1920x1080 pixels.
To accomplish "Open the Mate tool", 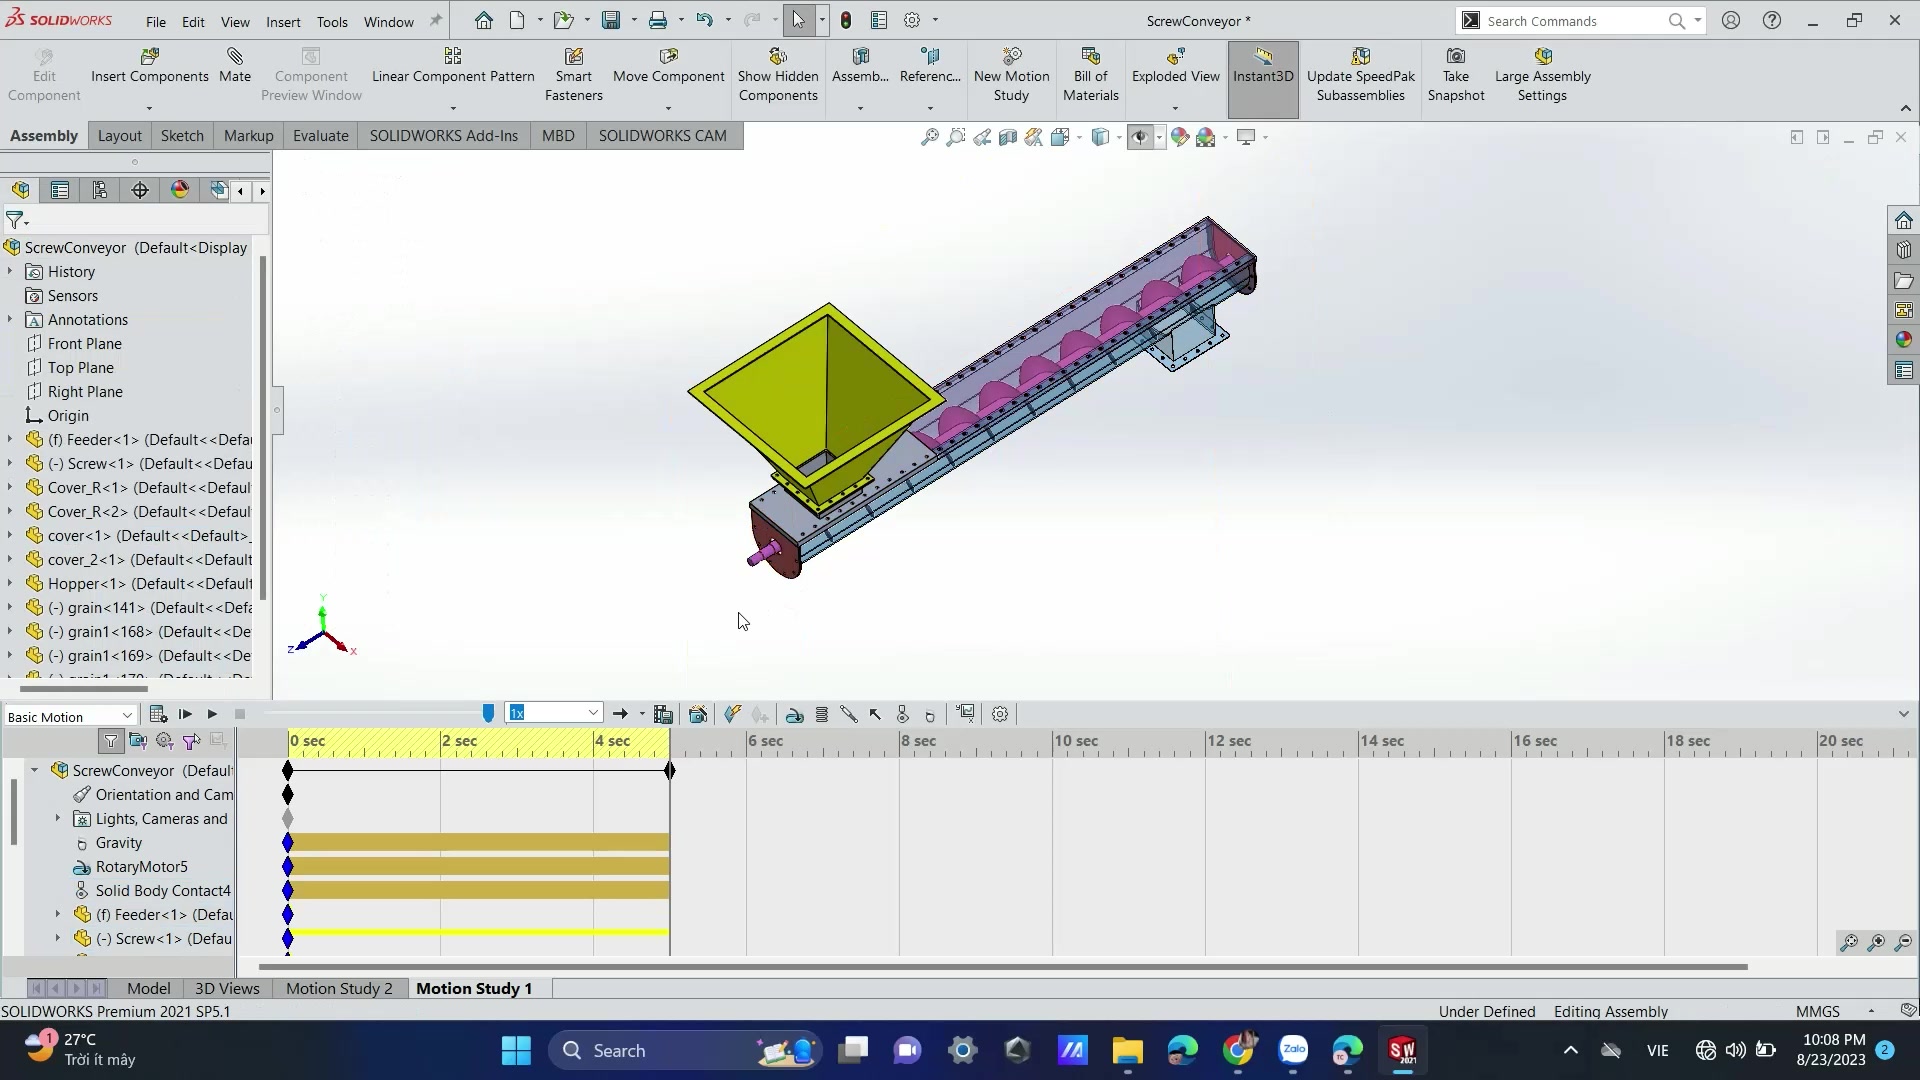I will (x=235, y=66).
